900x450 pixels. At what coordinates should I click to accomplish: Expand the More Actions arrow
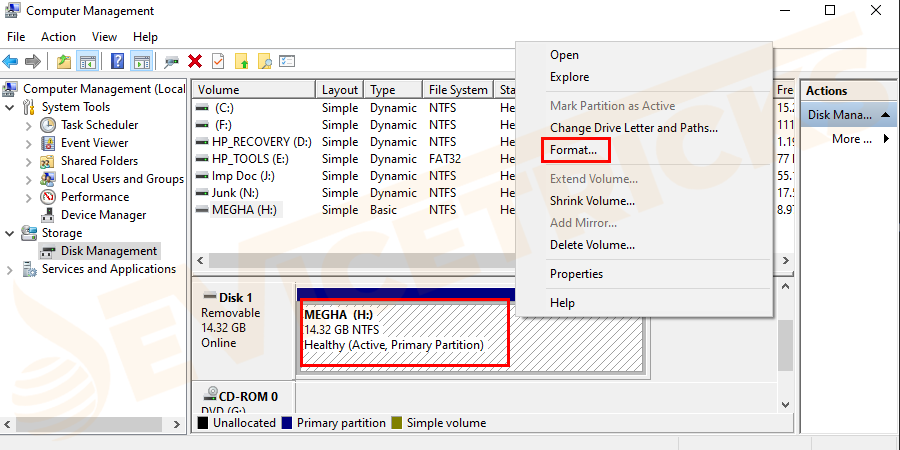[886, 138]
